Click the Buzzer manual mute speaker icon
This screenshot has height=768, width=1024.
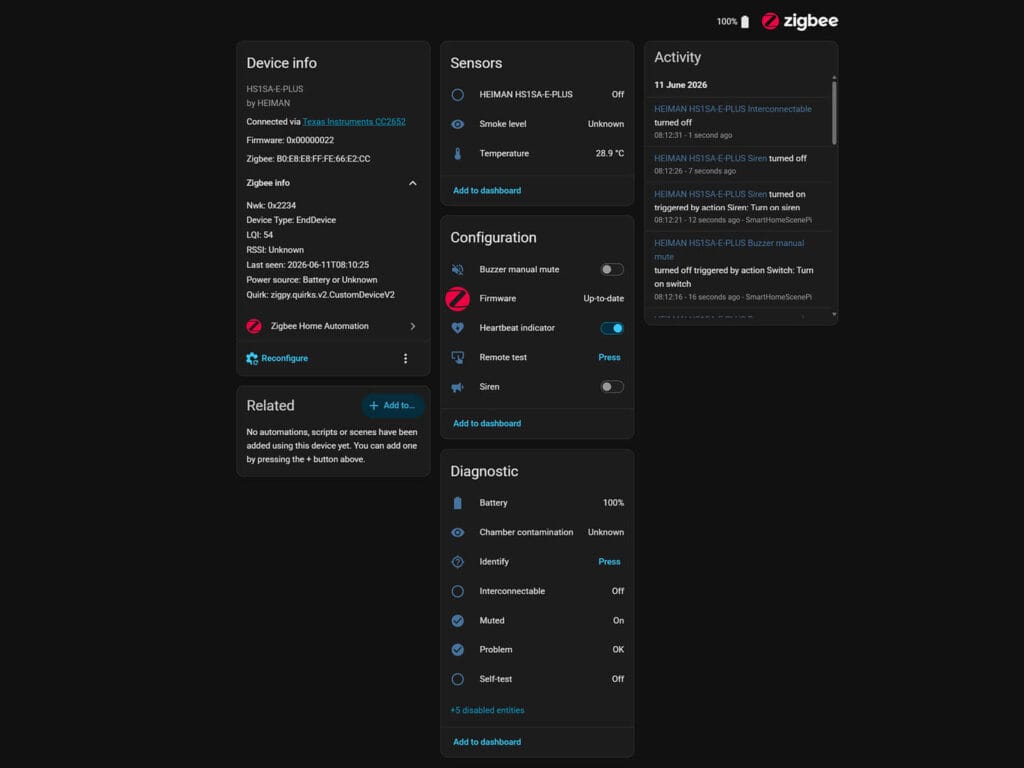pos(458,270)
